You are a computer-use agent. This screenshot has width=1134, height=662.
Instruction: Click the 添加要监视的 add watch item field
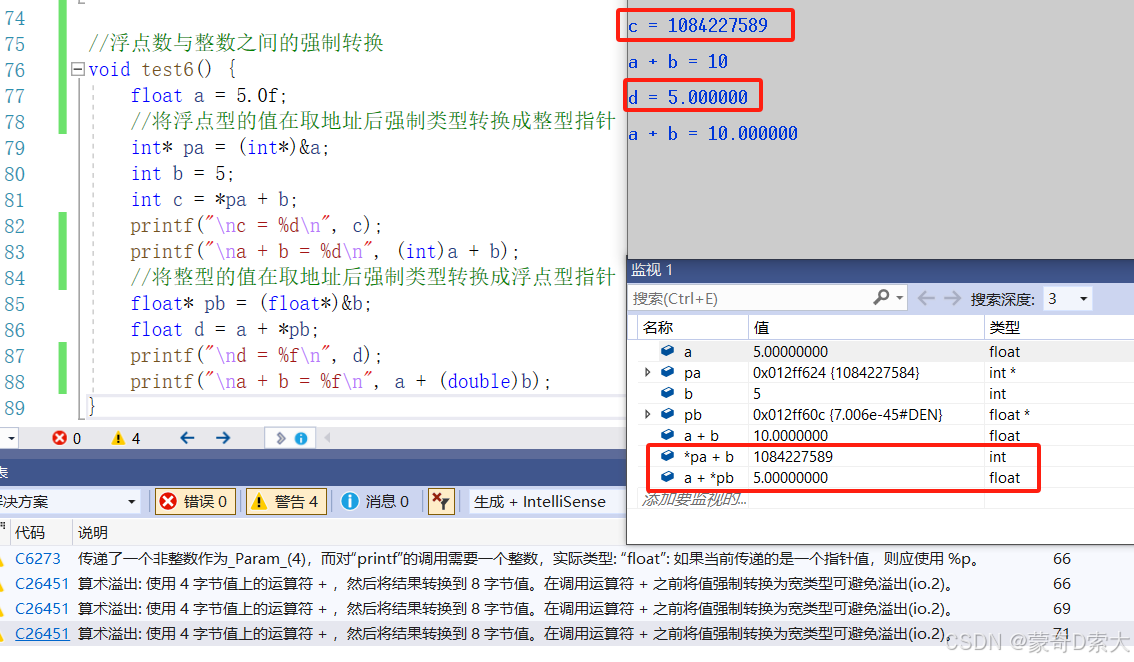693,499
